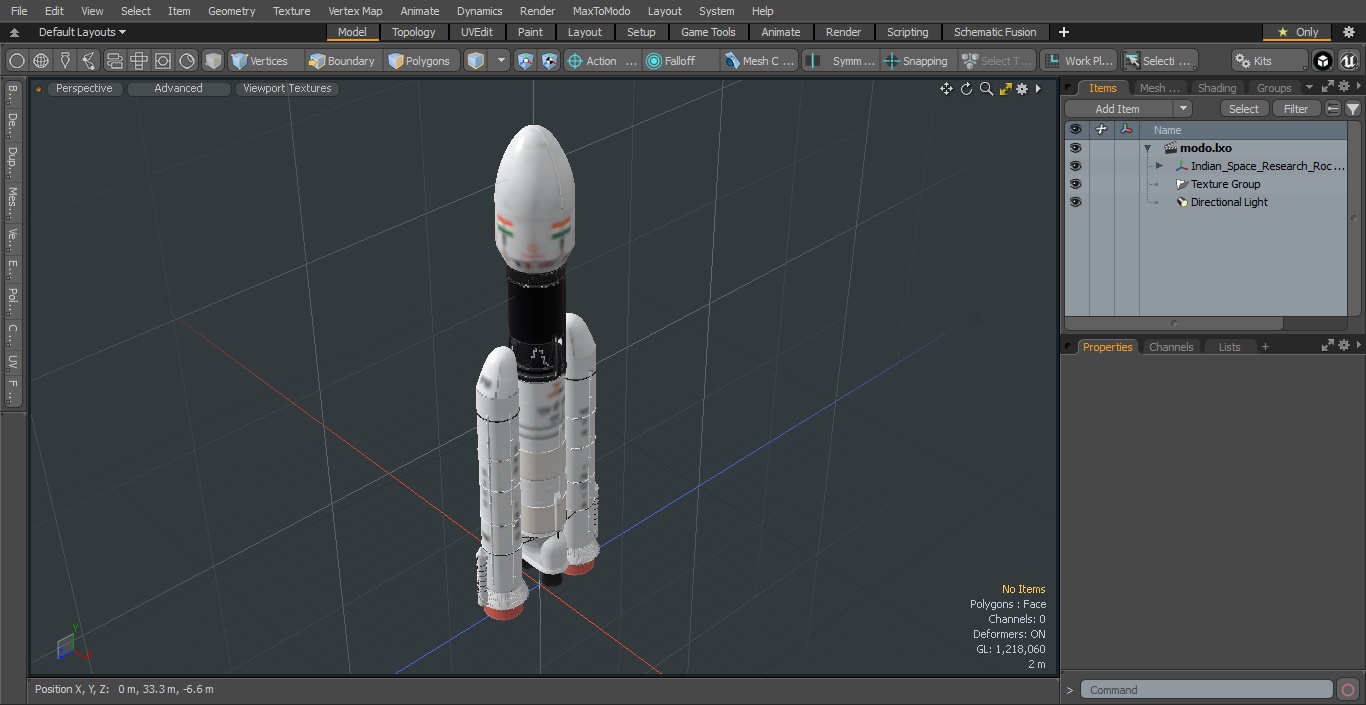Toggle visibility of Texture Group
The height and width of the screenshot is (705, 1366).
[1075, 184]
